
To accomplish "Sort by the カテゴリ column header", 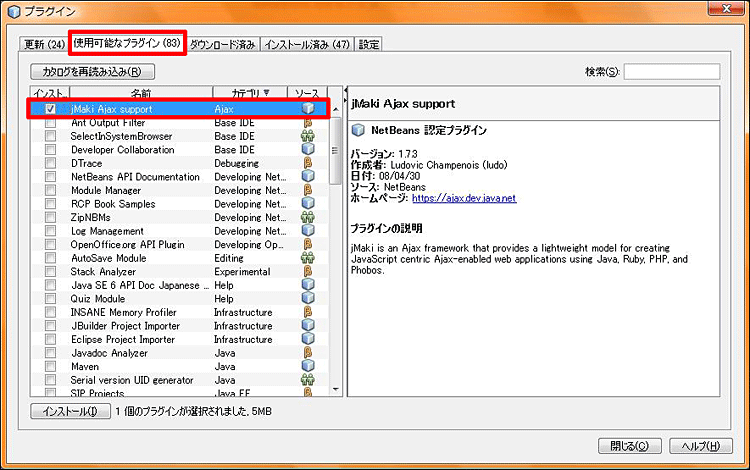I will point(250,93).
